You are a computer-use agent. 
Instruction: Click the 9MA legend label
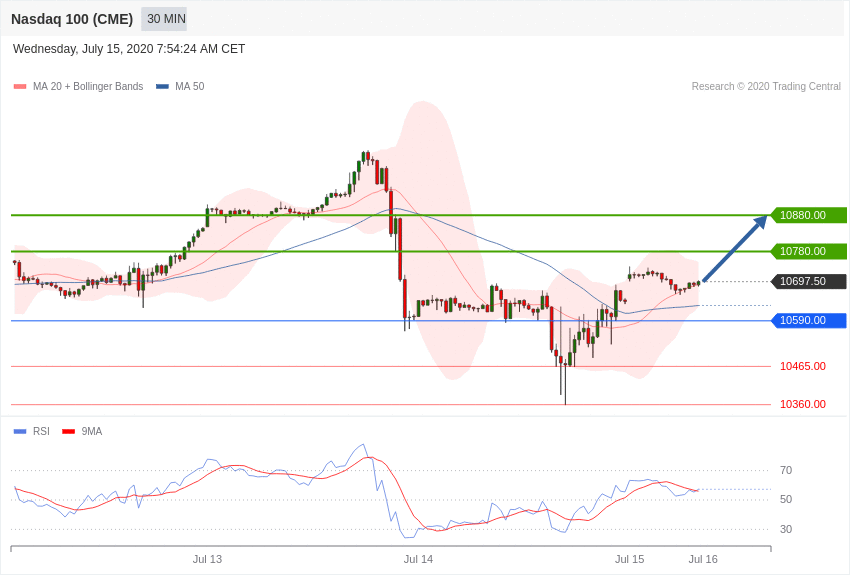pyautogui.click(x=92, y=431)
